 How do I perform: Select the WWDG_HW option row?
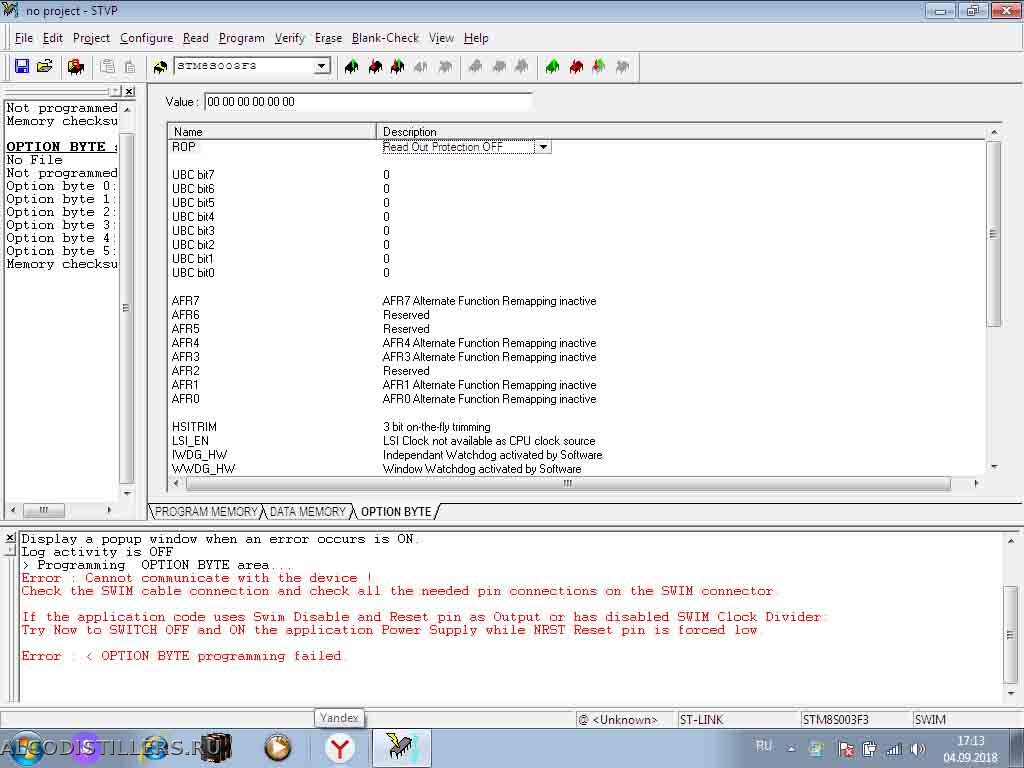(x=577, y=469)
